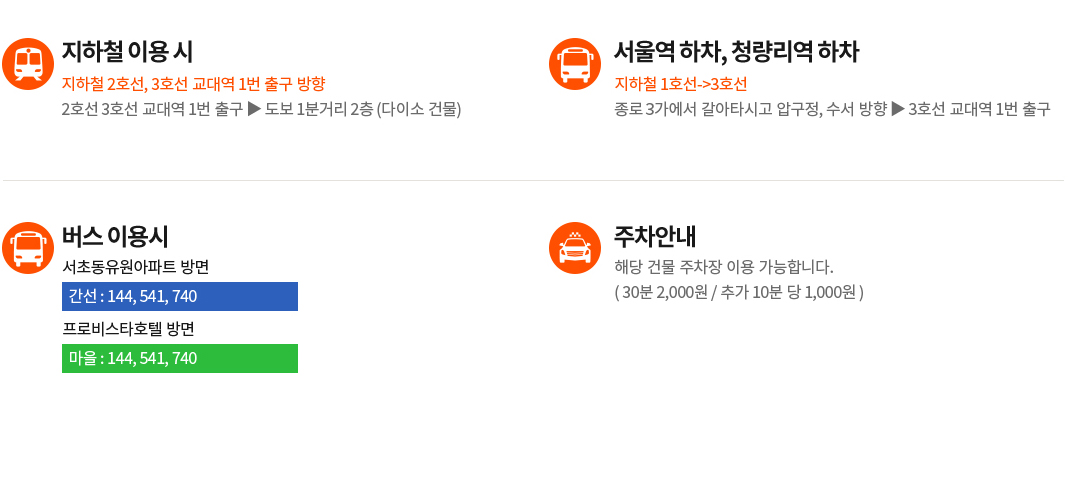Click the blue 간선 bus routes bar
The height and width of the screenshot is (502, 1068).
click(x=180, y=296)
